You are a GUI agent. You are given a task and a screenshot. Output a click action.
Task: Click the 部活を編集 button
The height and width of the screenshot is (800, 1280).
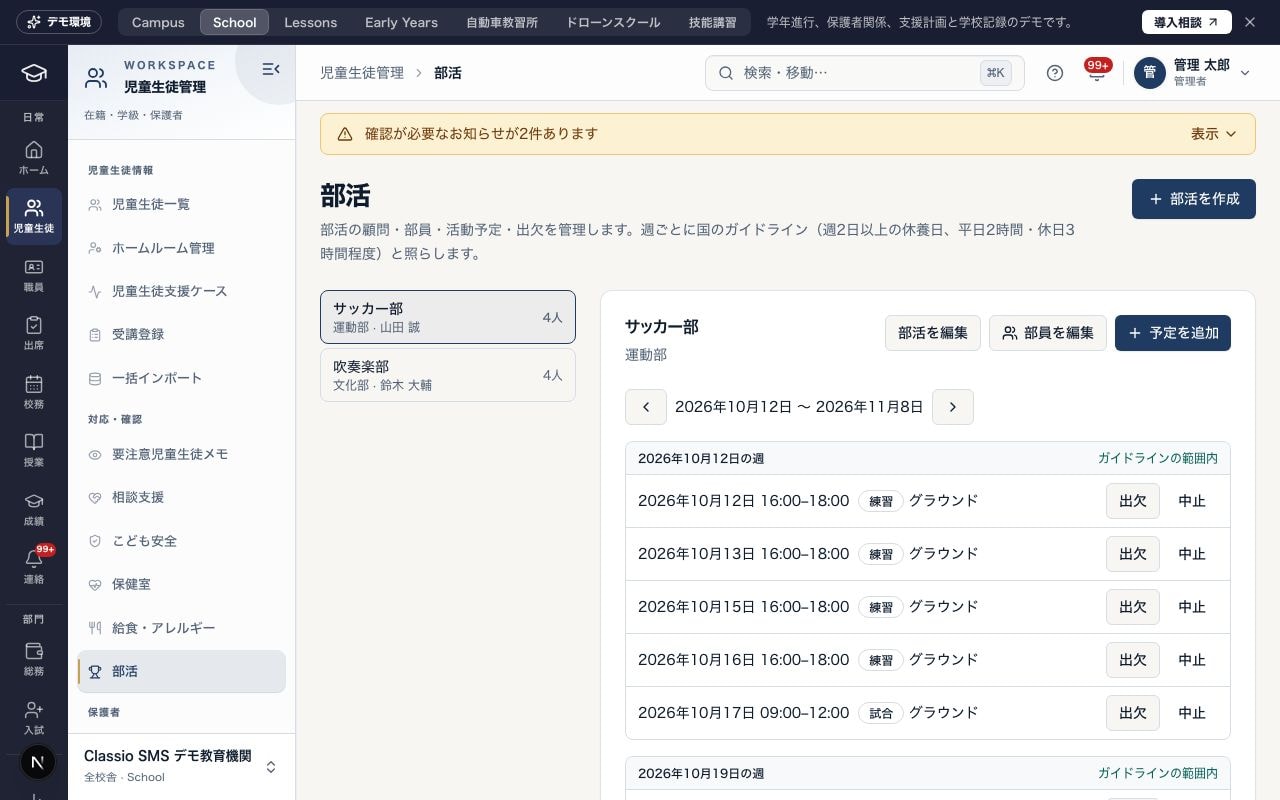933,333
